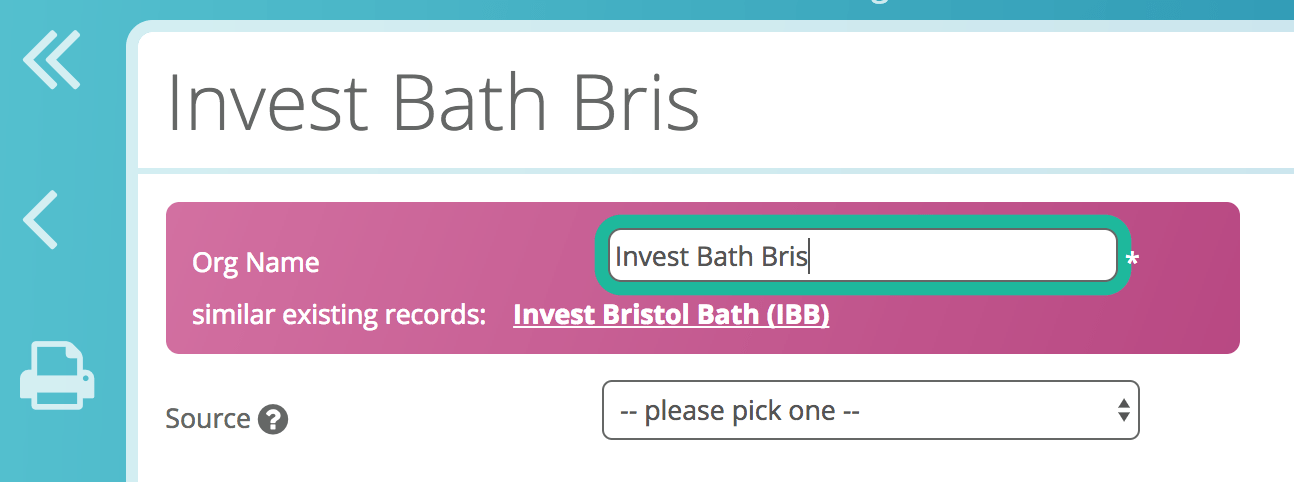Click the up-down arrows on the Source dropdown

(1124, 410)
